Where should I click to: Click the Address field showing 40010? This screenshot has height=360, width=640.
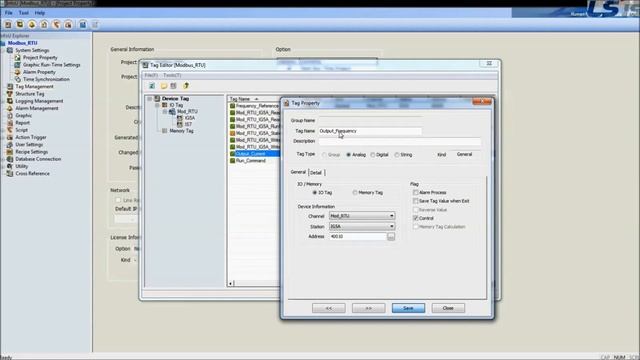[358, 237]
